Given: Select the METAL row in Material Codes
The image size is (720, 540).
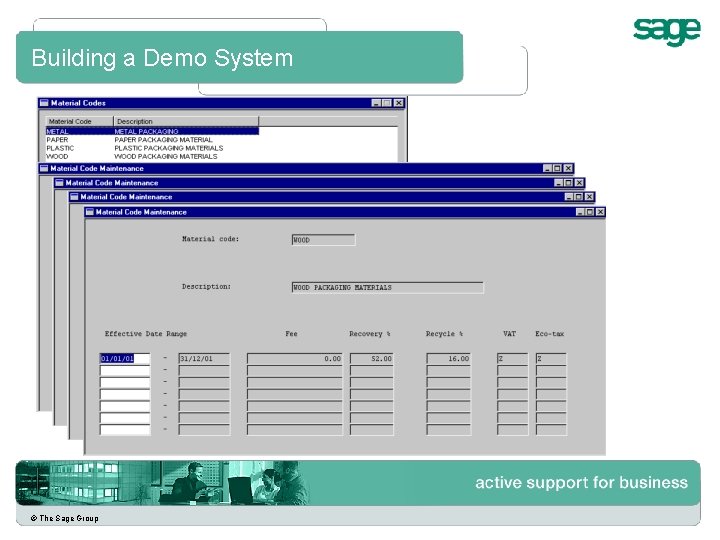Looking at the screenshot, I should click(152, 131).
